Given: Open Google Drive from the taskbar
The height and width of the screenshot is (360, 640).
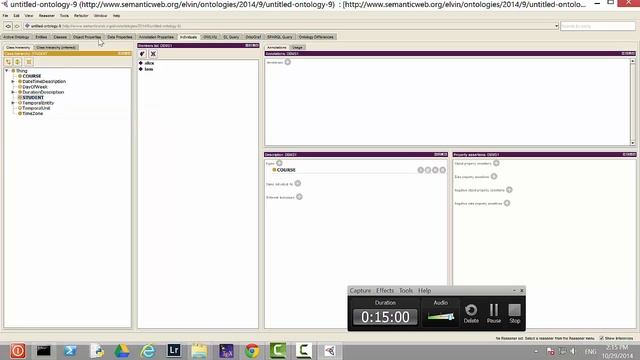Looking at the screenshot, I should tap(122, 351).
